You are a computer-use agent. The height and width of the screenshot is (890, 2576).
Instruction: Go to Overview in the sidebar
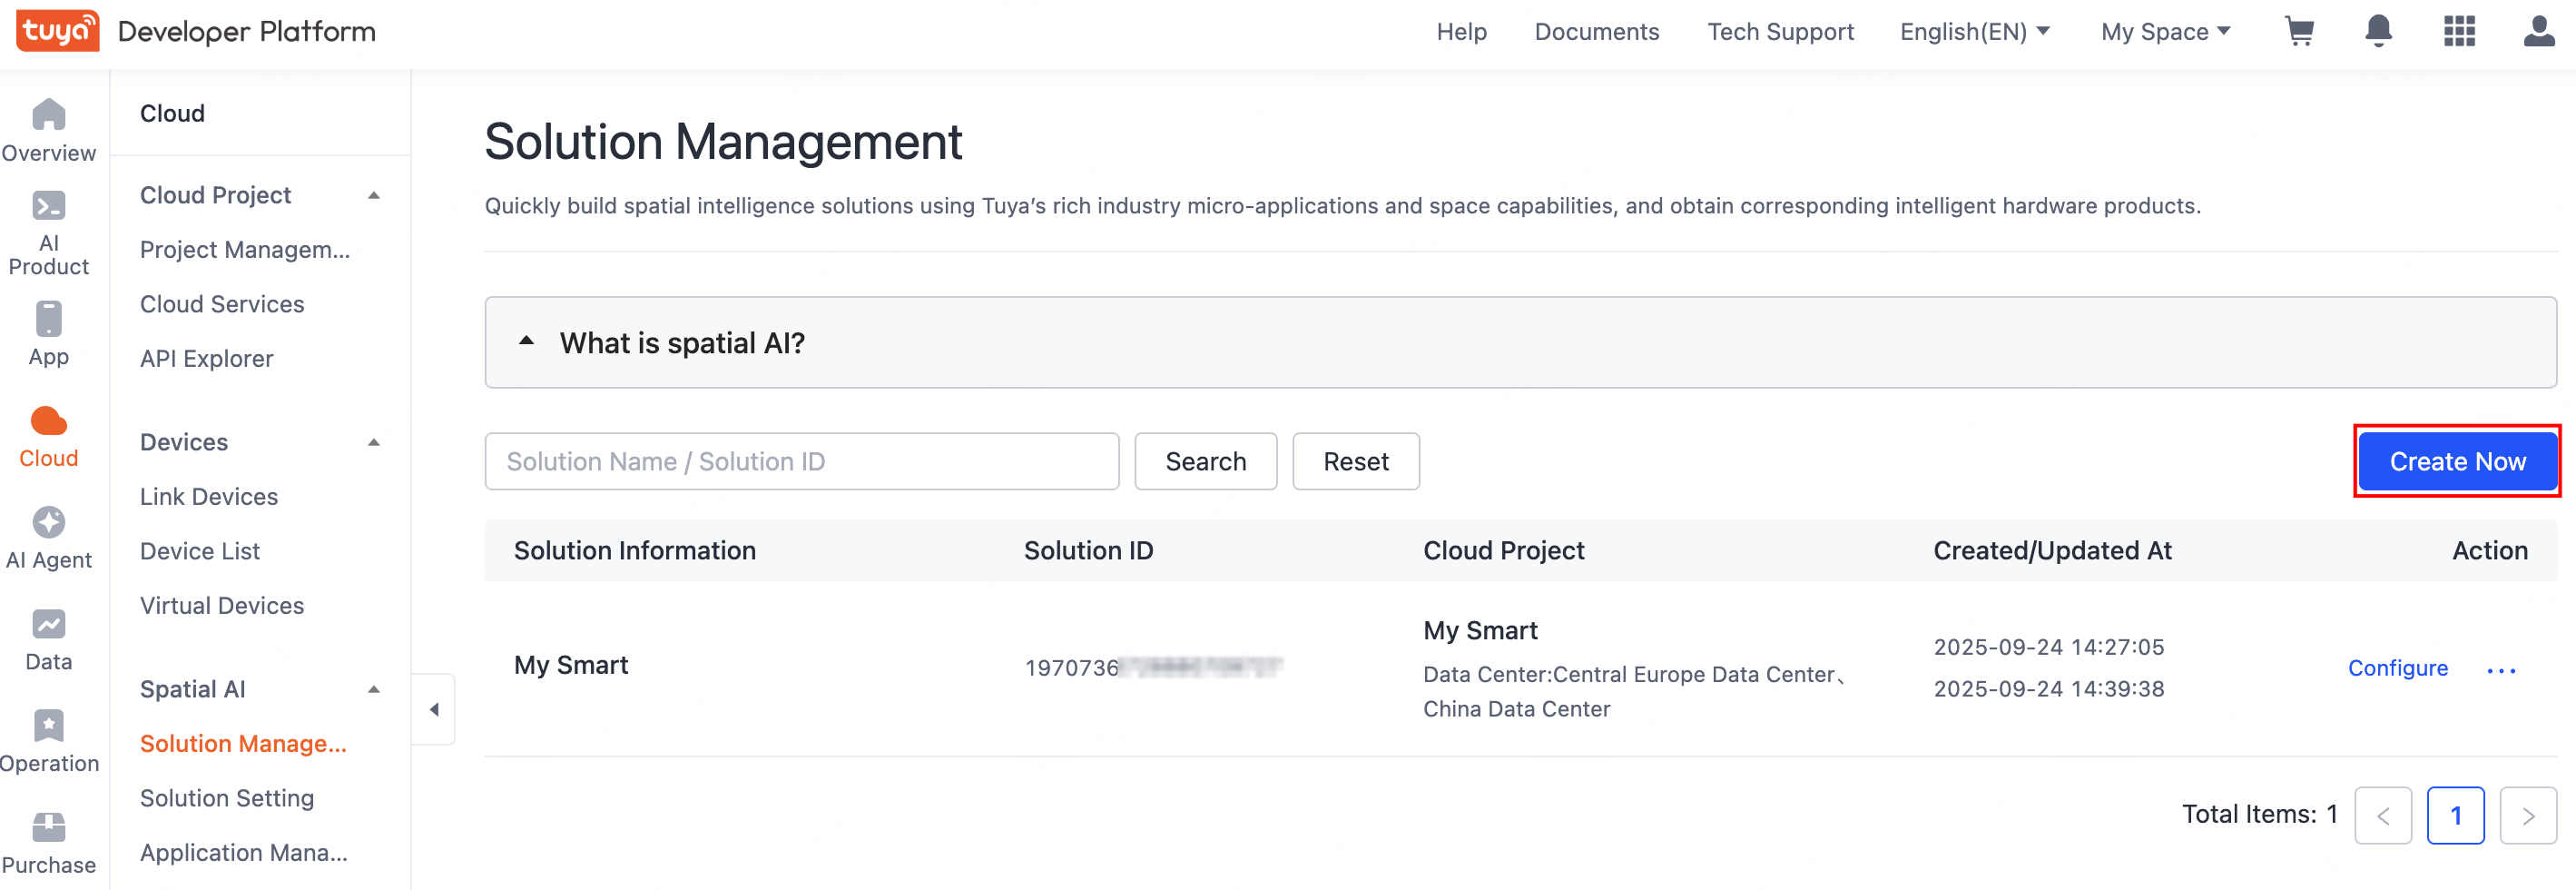coord(48,131)
